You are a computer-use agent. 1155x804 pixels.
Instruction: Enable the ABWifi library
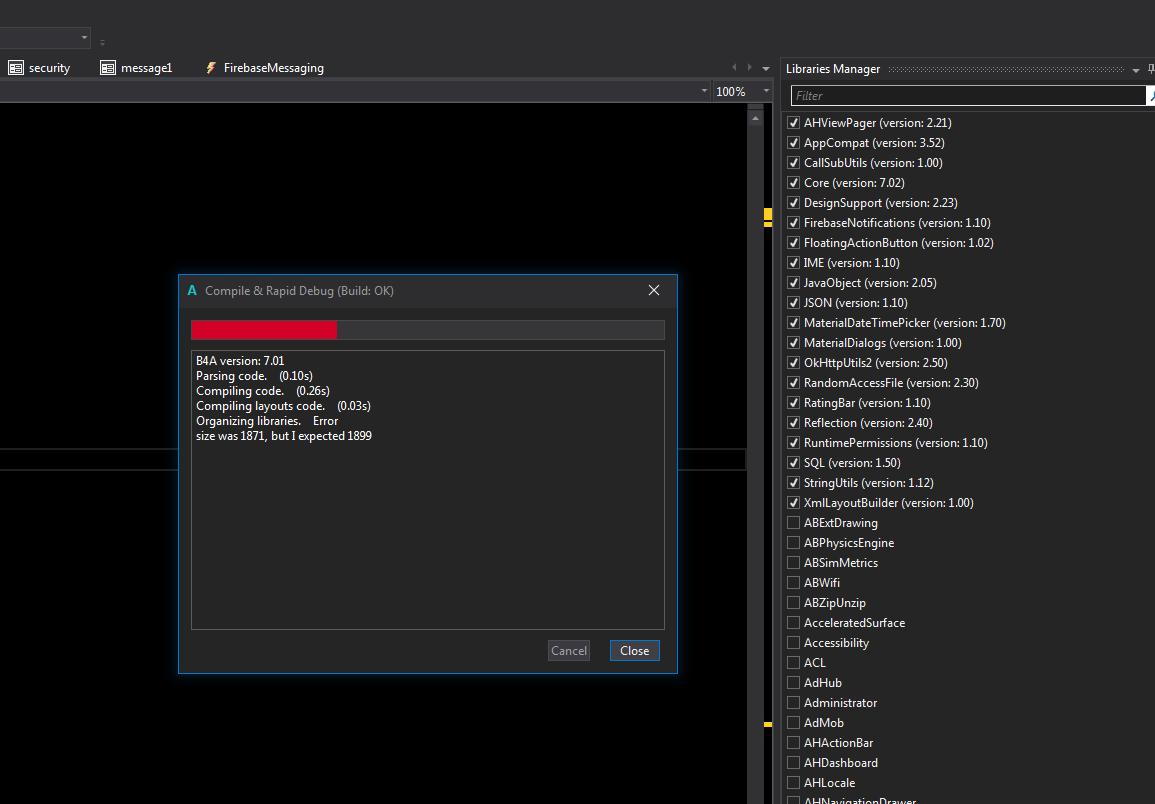(x=793, y=582)
